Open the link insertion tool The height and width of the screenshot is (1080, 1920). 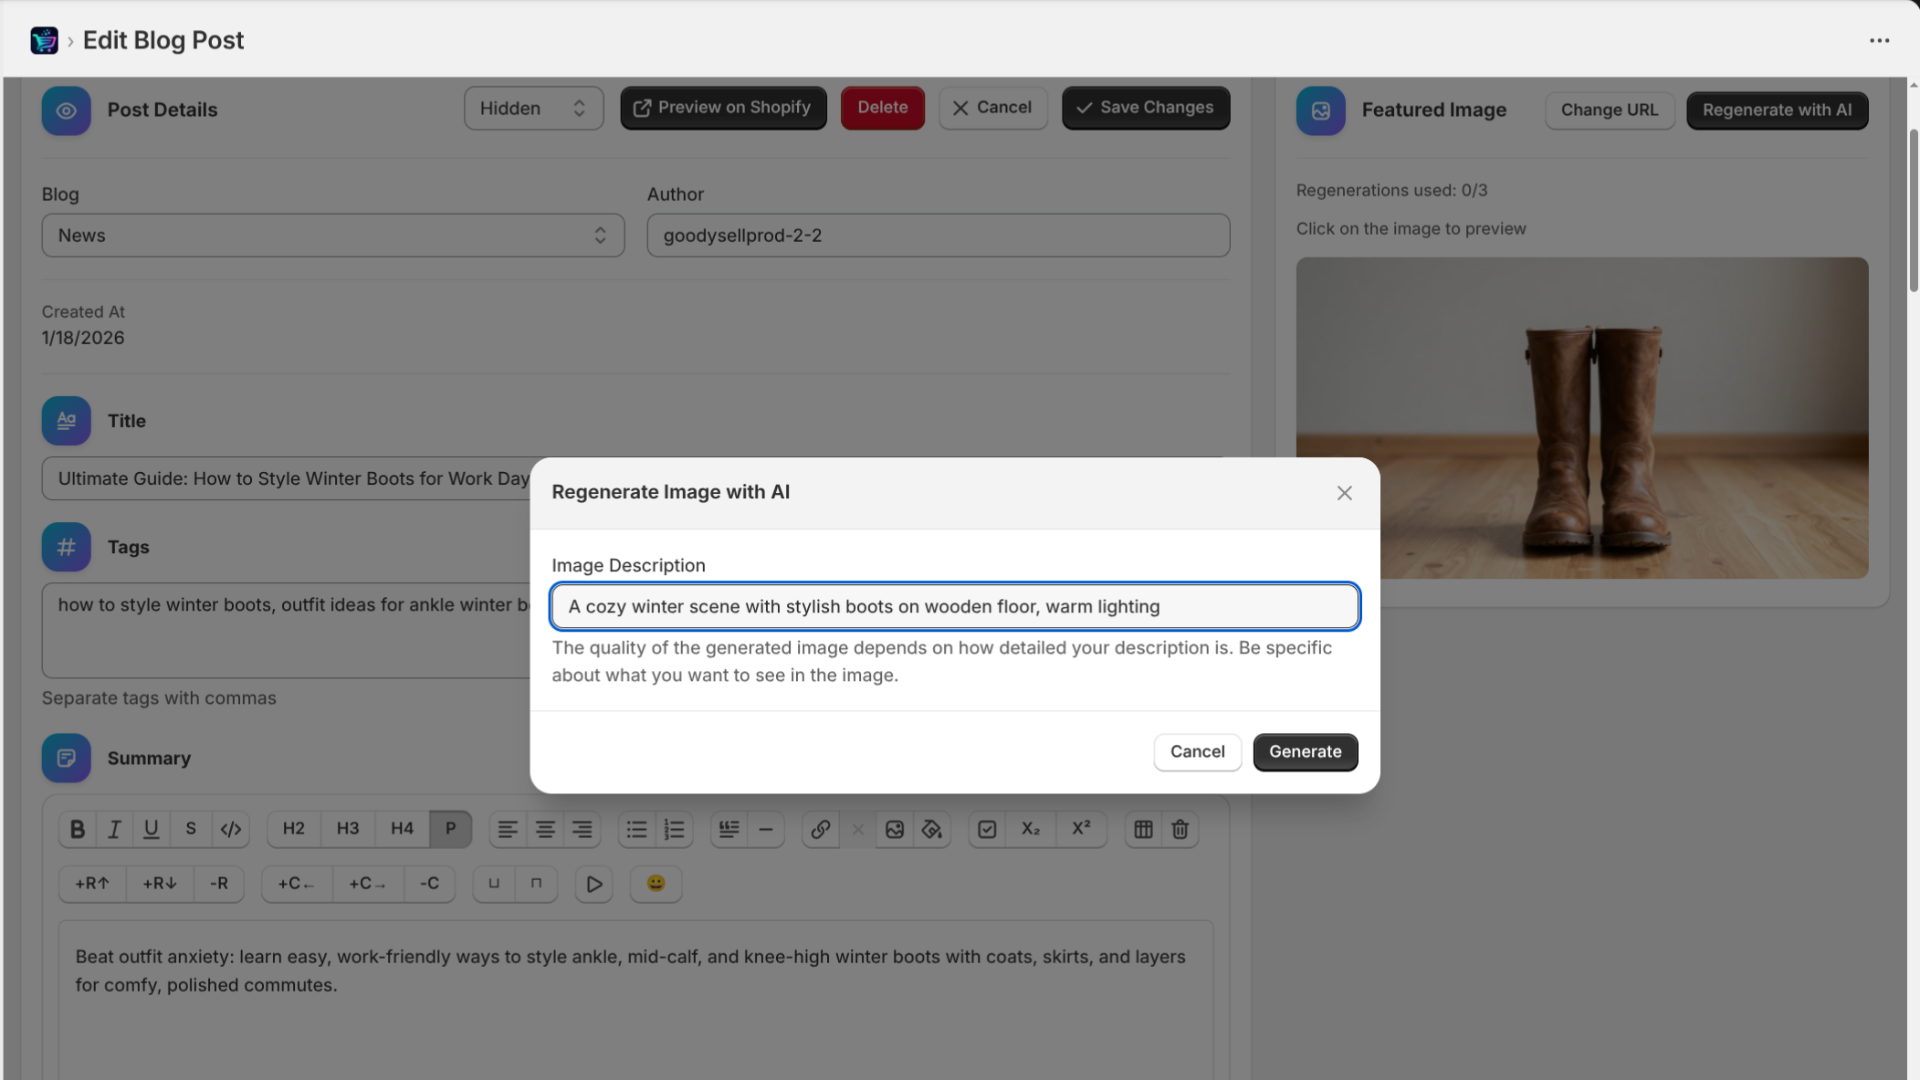pyautogui.click(x=820, y=829)
